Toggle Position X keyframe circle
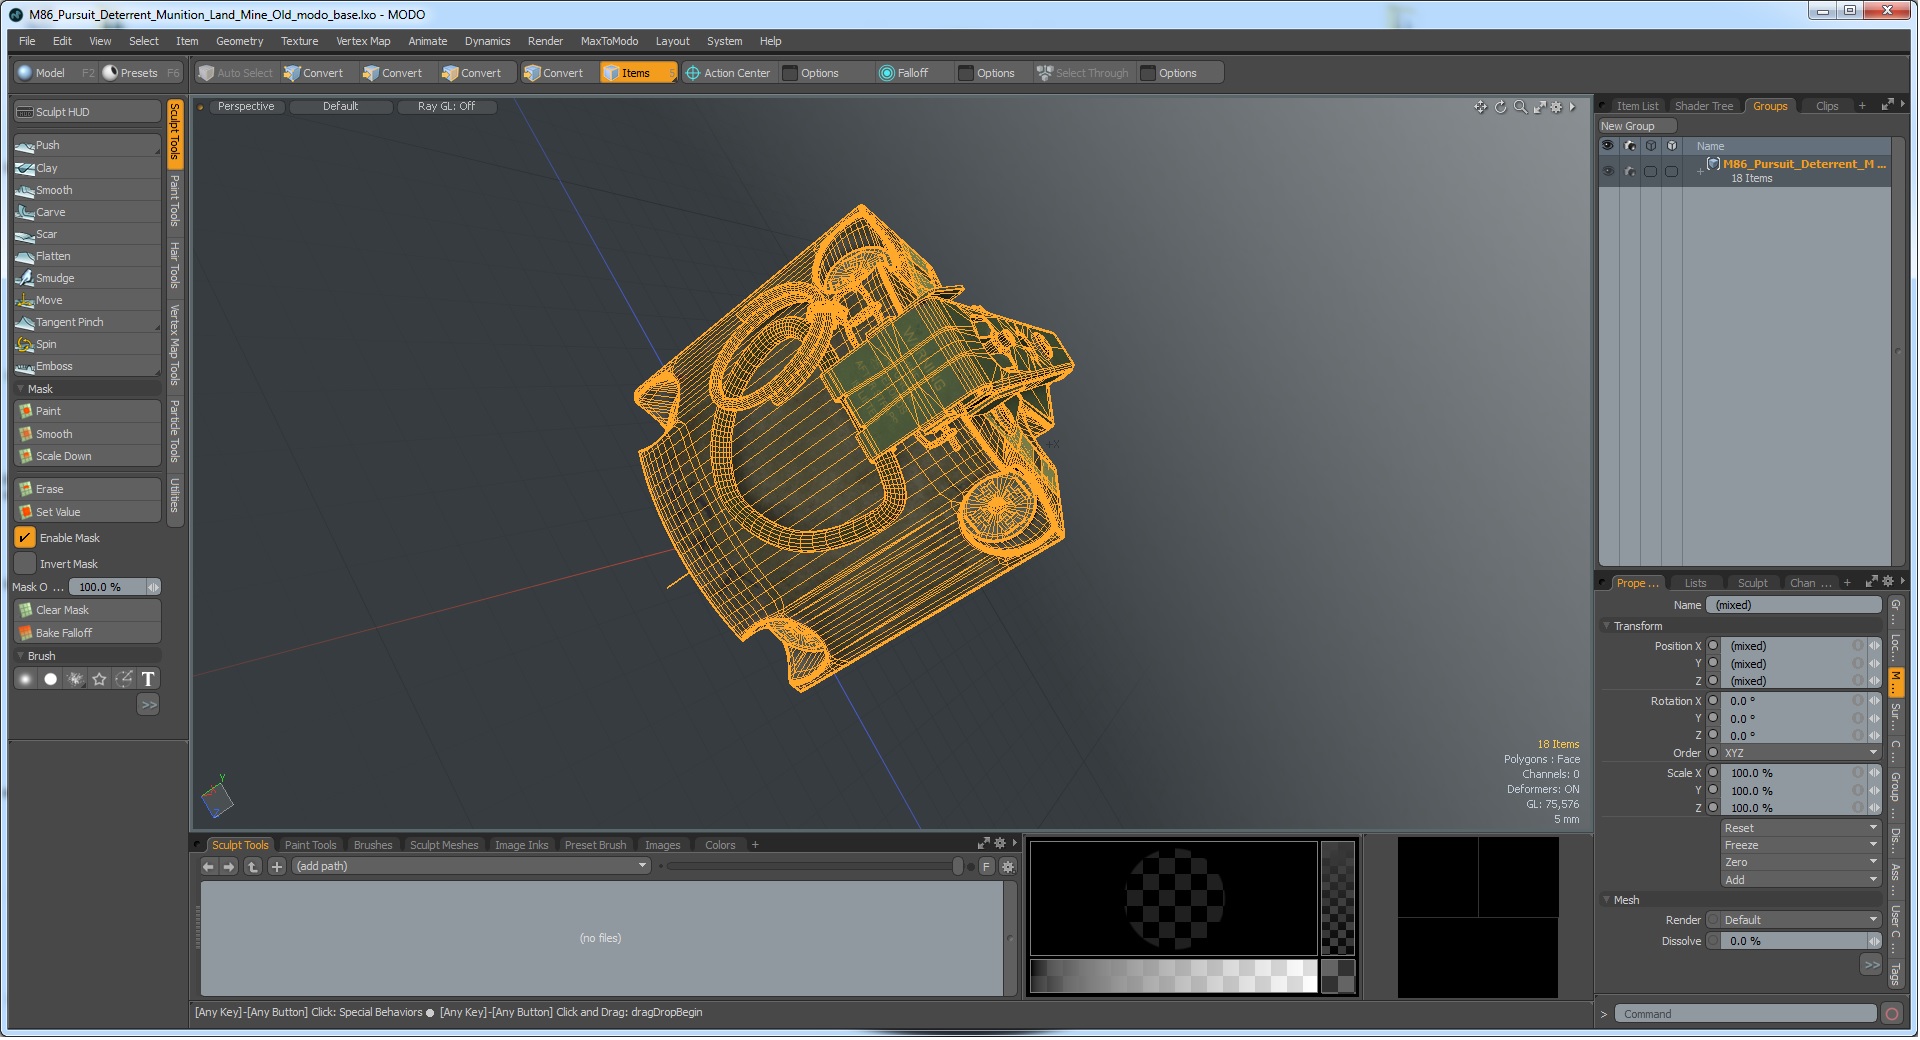This screenshot has width=1920, height=1040. click(x=1713, y=646)
